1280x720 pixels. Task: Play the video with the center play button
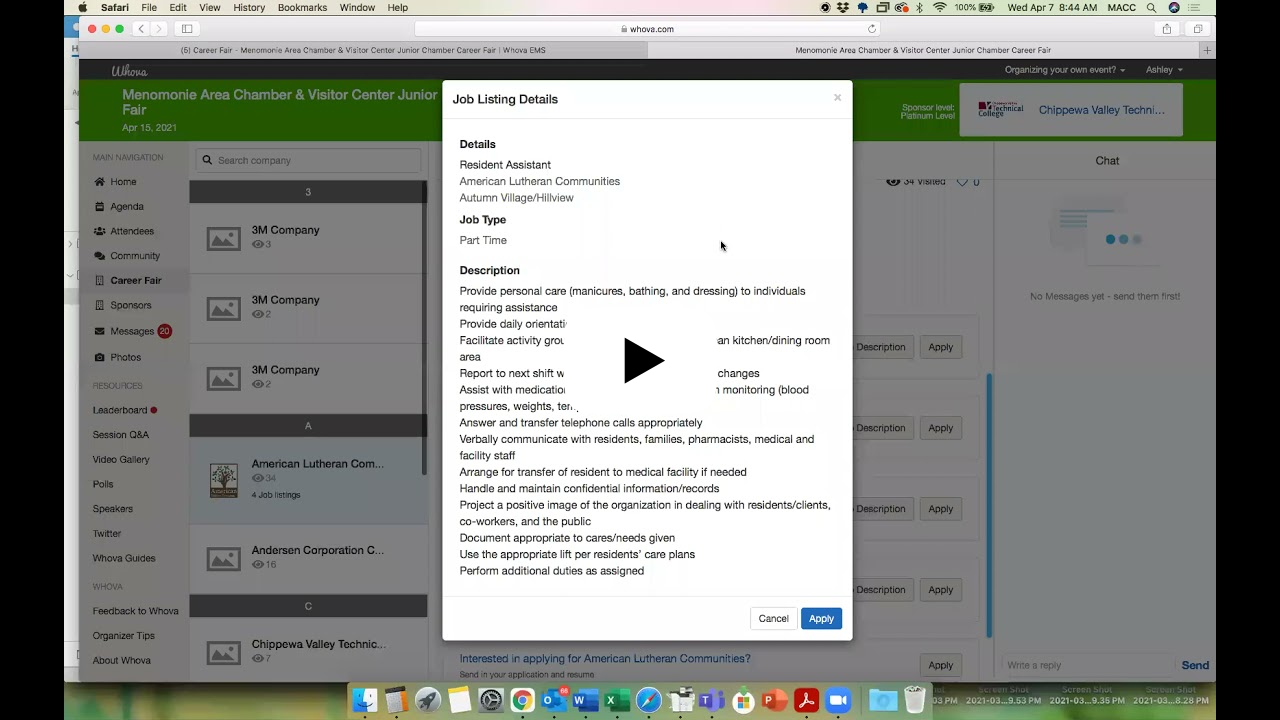[x=643, y=361]
